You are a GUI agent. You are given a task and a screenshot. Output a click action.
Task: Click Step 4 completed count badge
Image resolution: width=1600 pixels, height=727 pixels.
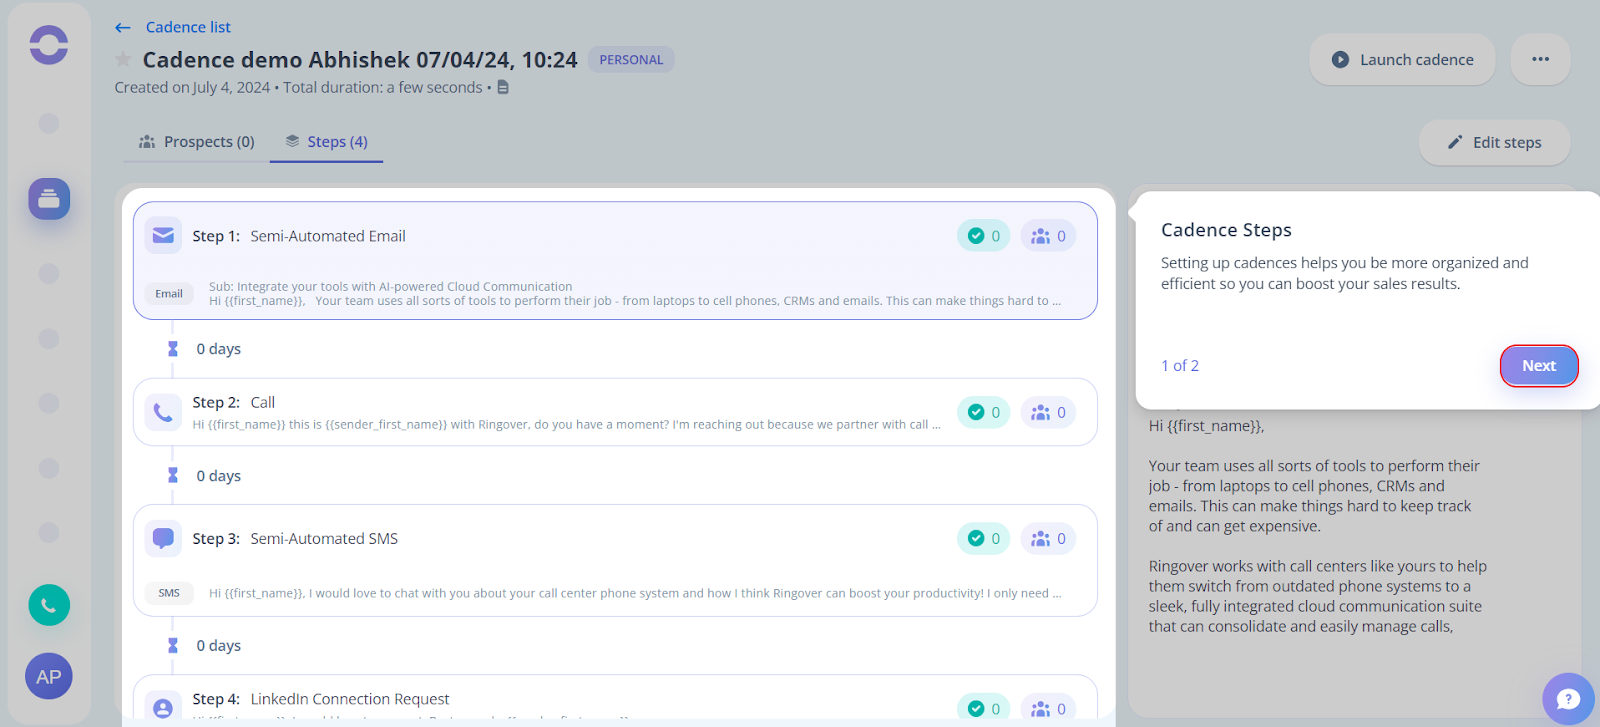coord(983,708)
